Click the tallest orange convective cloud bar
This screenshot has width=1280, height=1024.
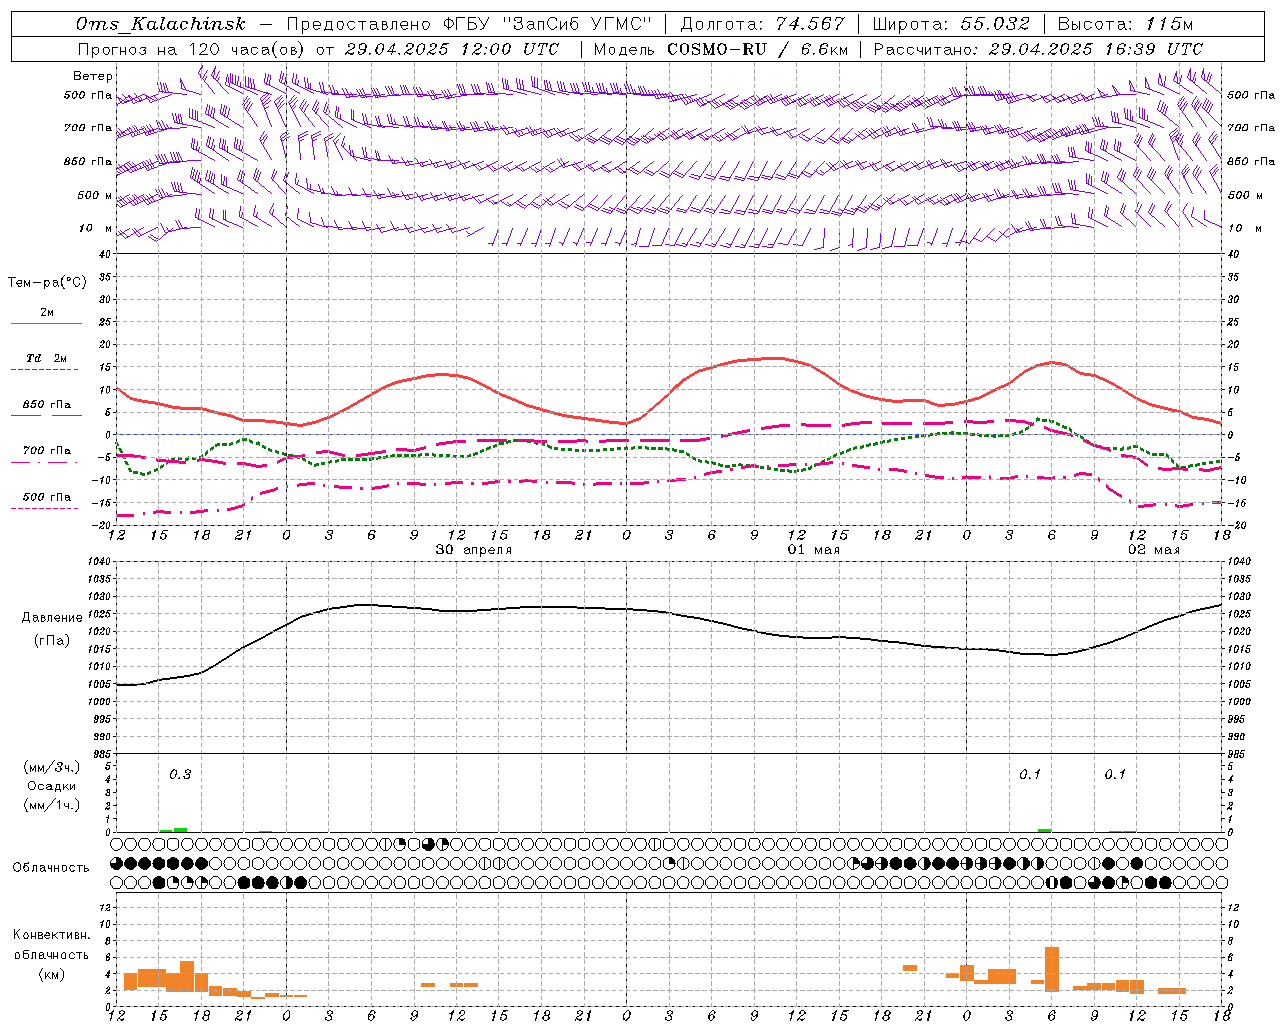click(x=1052, y=969)
